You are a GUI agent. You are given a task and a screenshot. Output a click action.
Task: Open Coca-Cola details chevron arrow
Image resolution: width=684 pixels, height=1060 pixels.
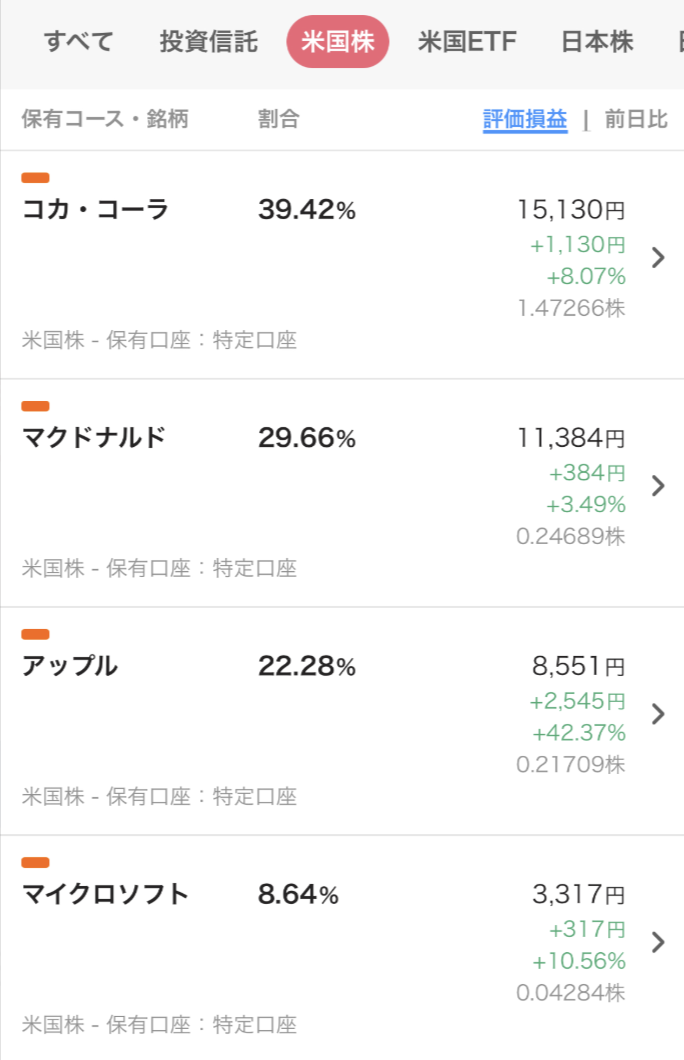coord(657,258)
